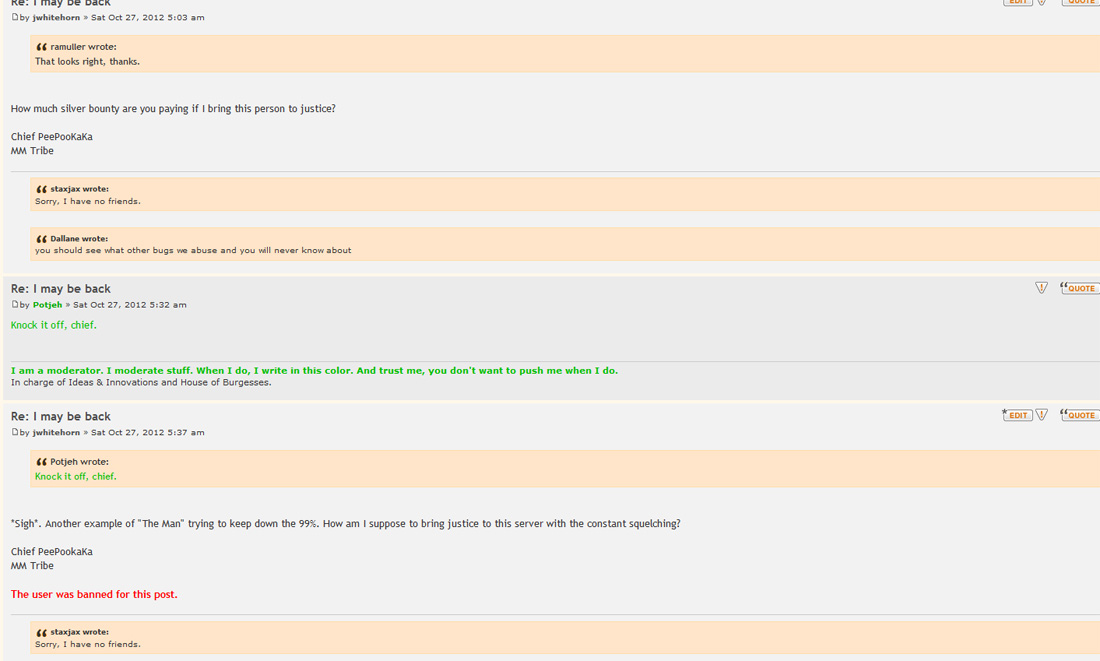Click report icon on Potjeh's post
Screen dimensions: 1100x661
point(1041,288)
